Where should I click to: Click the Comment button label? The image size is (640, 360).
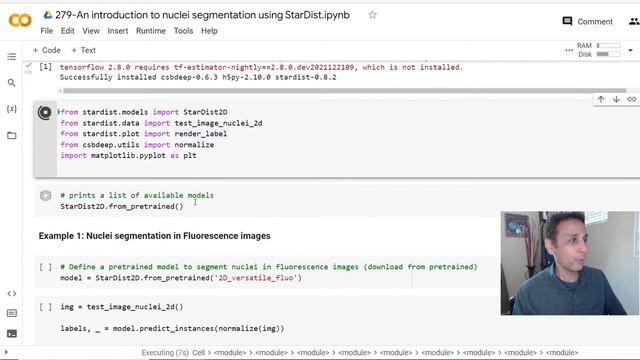click(x=595, y=22)
